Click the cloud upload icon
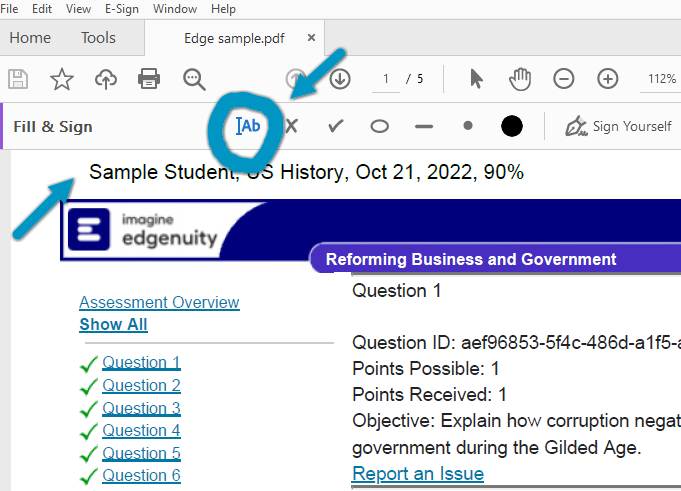This screenshot has width=681, height=491. tap(106, 79)
